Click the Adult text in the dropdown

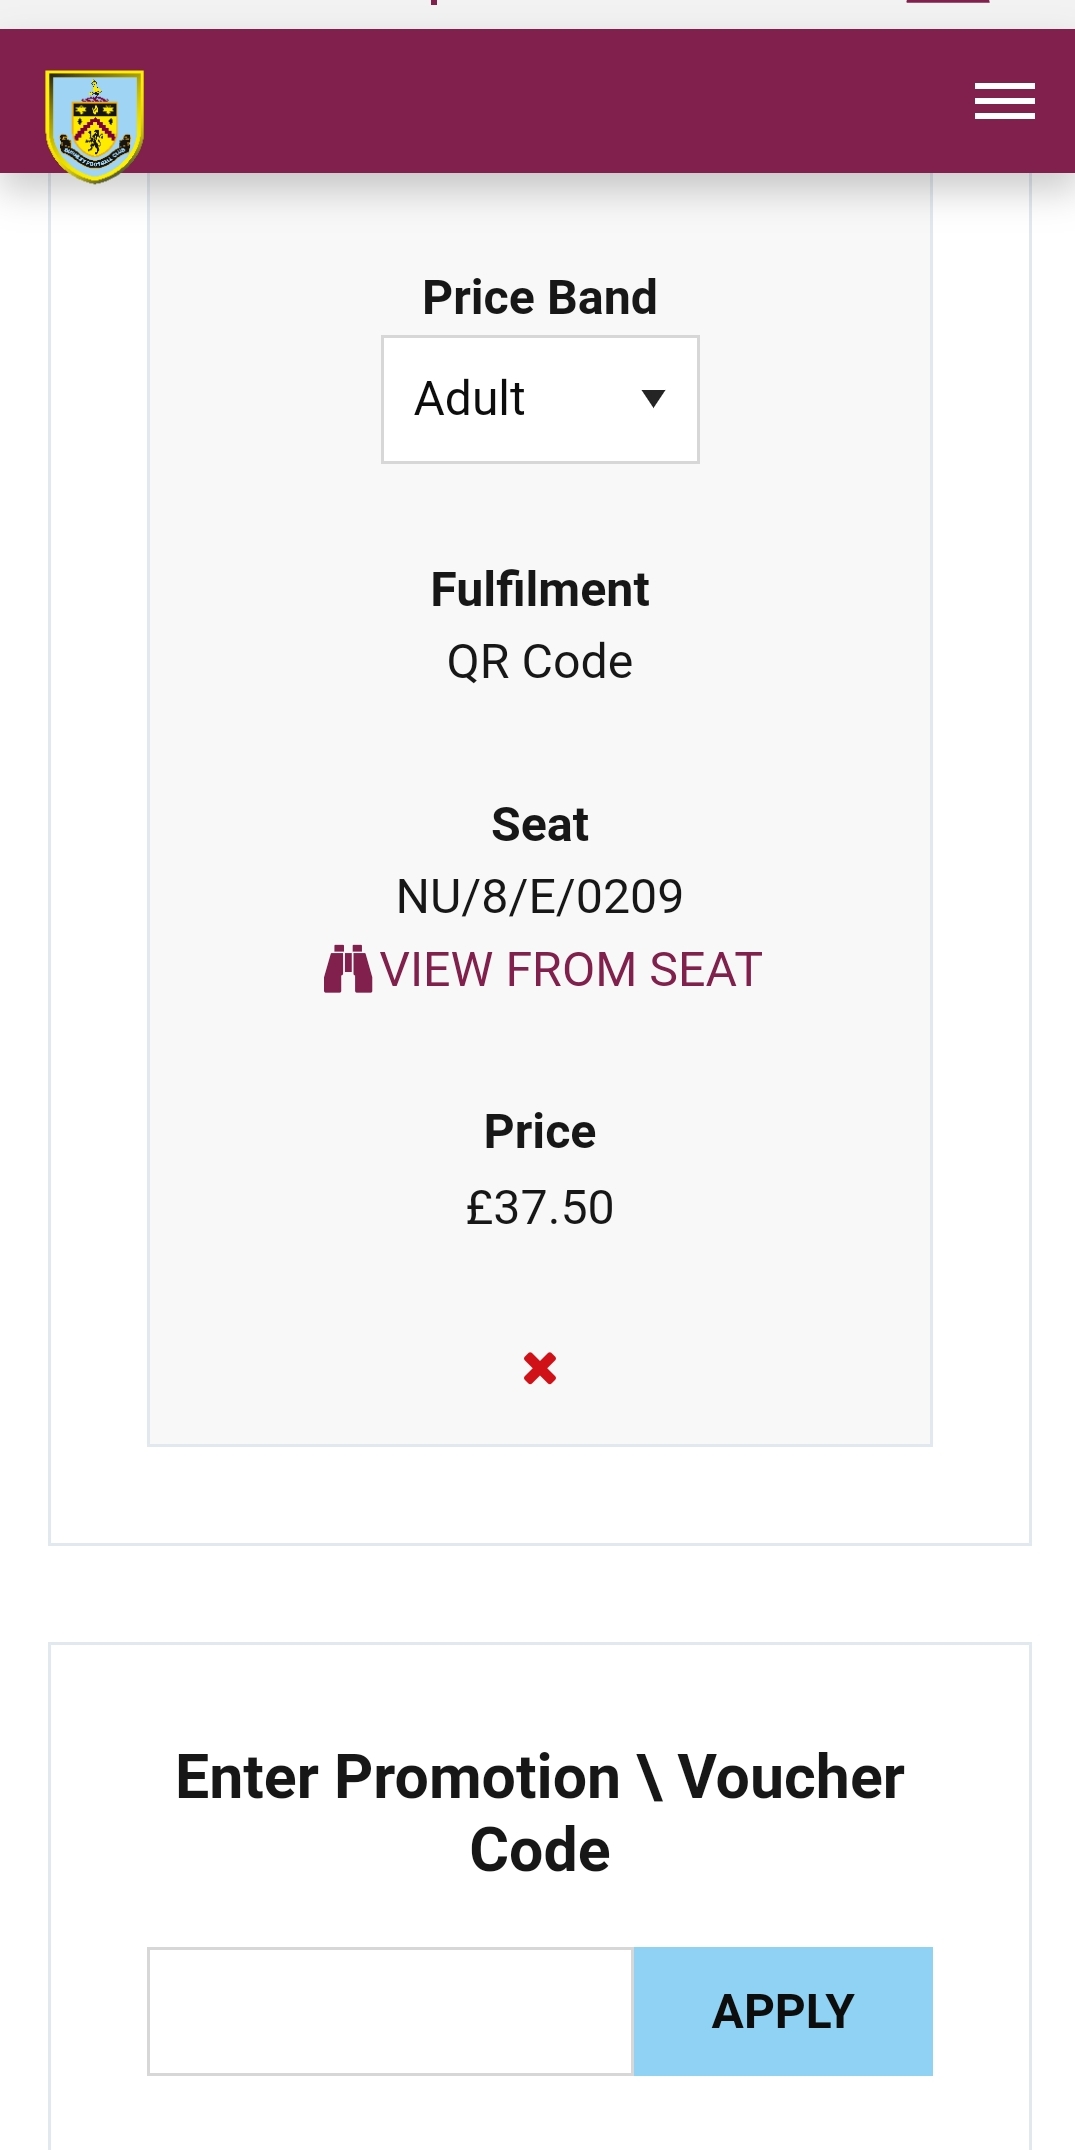tap(470, 399)
